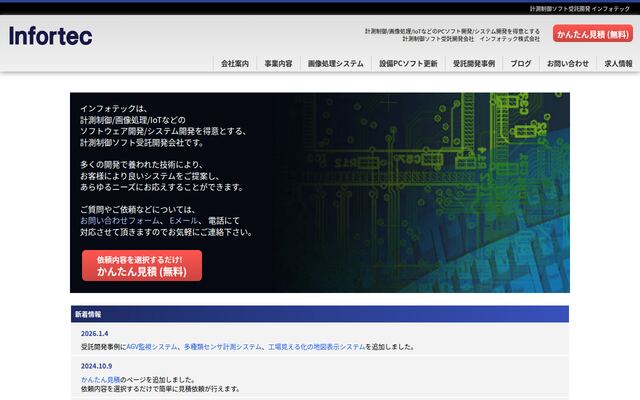Click the Eメール link
The image size is (640, 400).
pos(183,221)
